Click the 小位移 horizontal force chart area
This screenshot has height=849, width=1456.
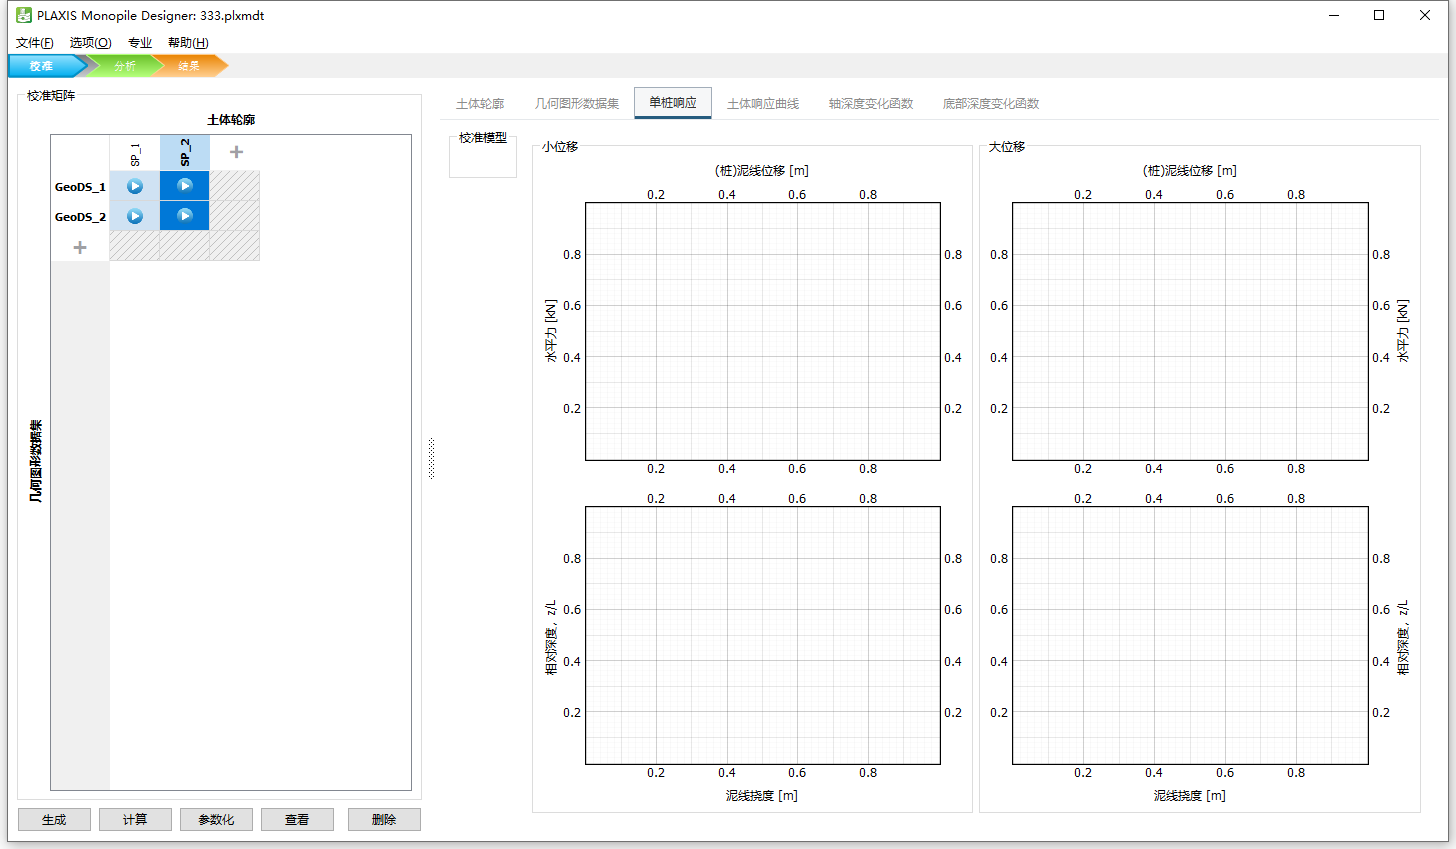(x=762, y=331)
